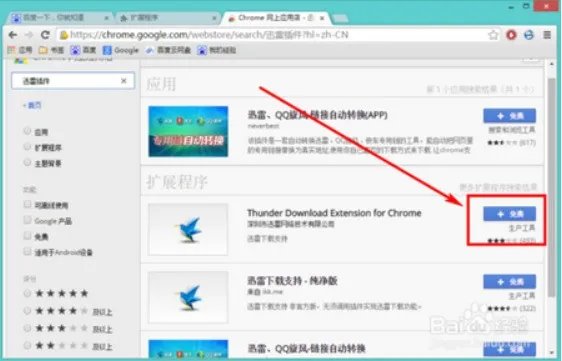Select the four stars and up filter
The image size is (562, 361).
click(27, 311)
